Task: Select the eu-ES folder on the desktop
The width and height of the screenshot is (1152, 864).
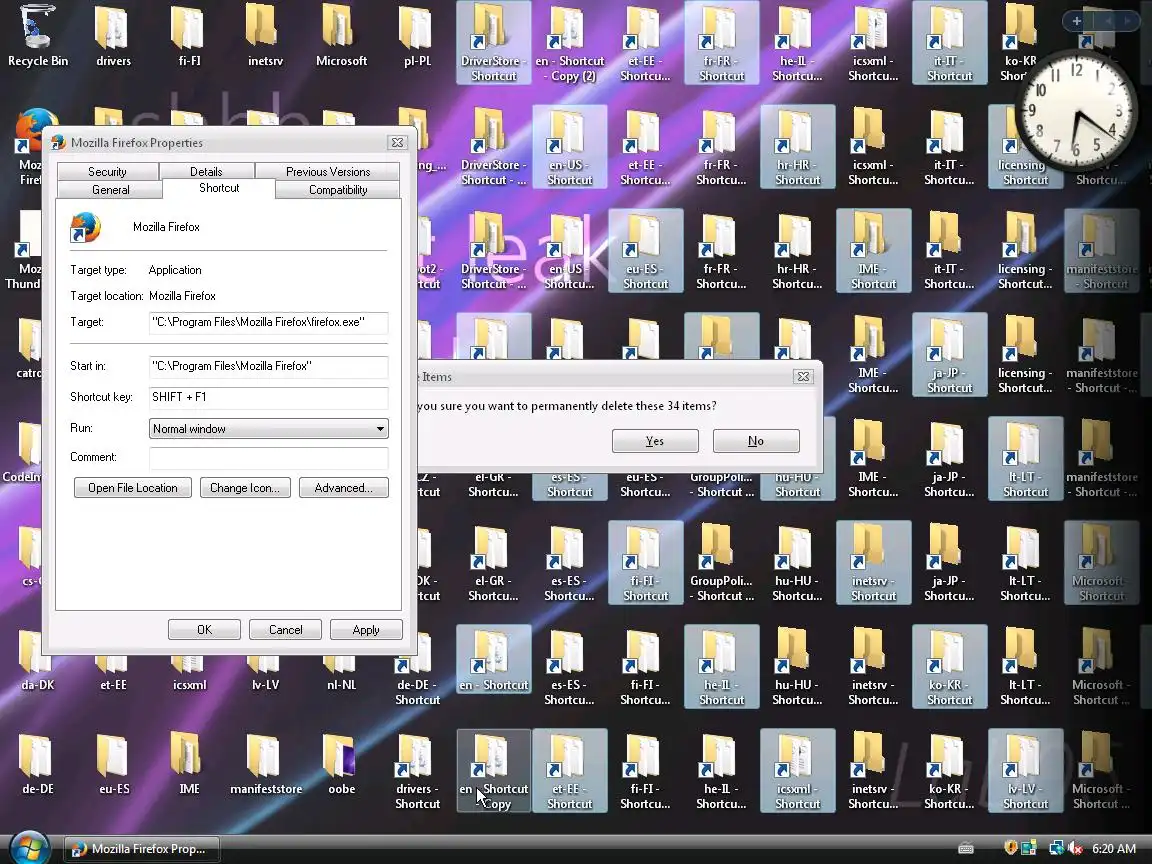Action: click(113, 764)
